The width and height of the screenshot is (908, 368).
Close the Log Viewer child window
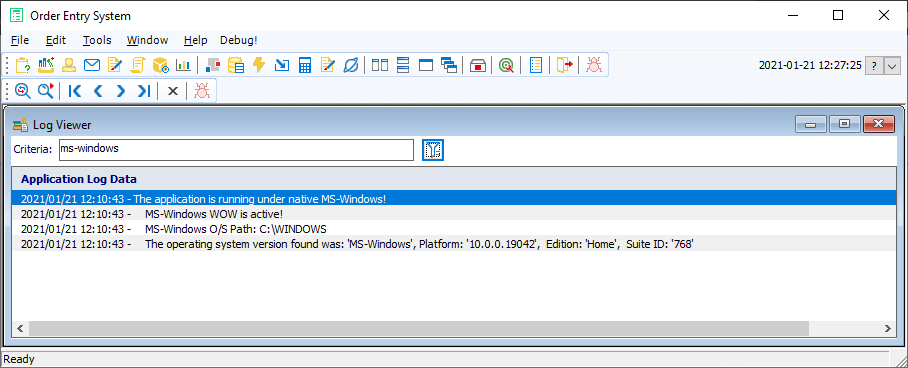[878, 124]
